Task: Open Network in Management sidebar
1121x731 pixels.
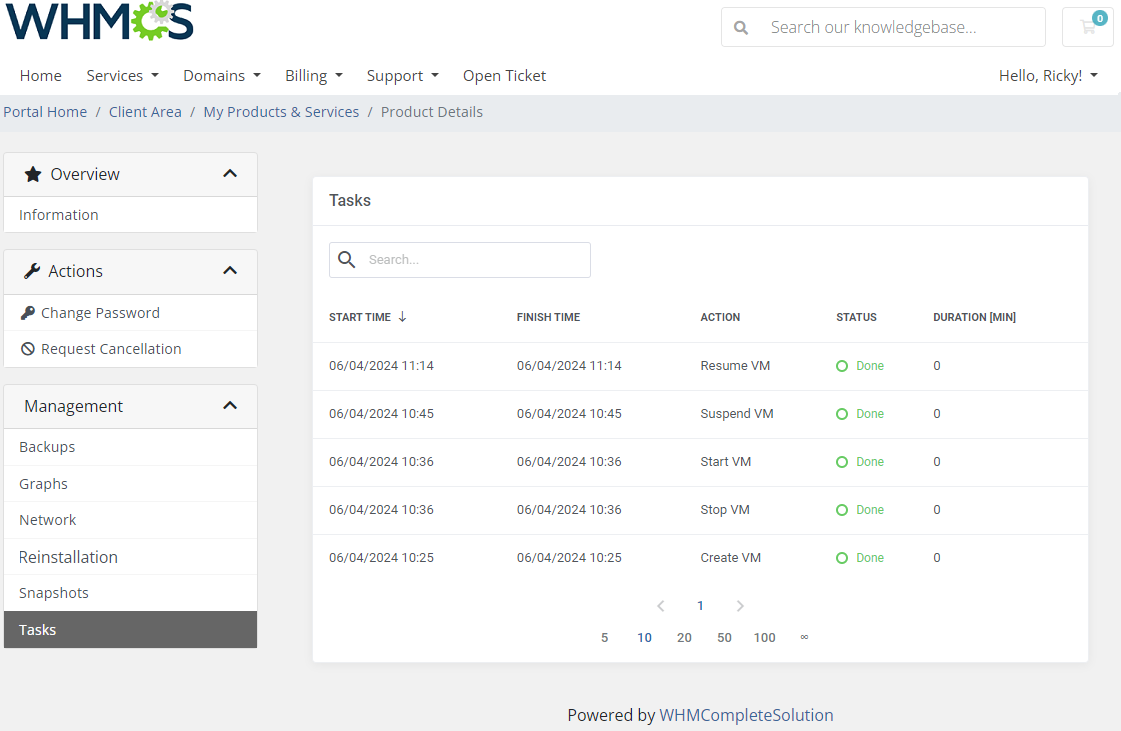Action: point(130,520)
